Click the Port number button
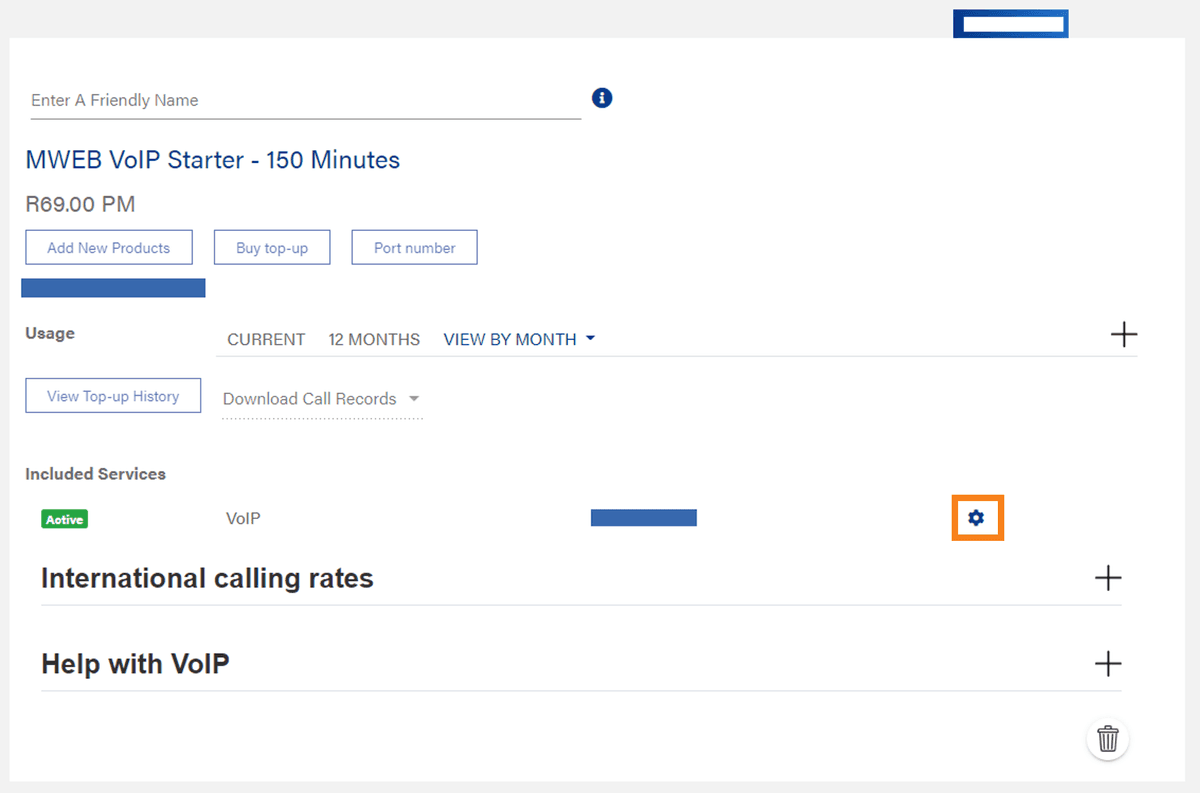Image resolution: width=1200 pixels, height=793 pixels. (x=414, y=248)
